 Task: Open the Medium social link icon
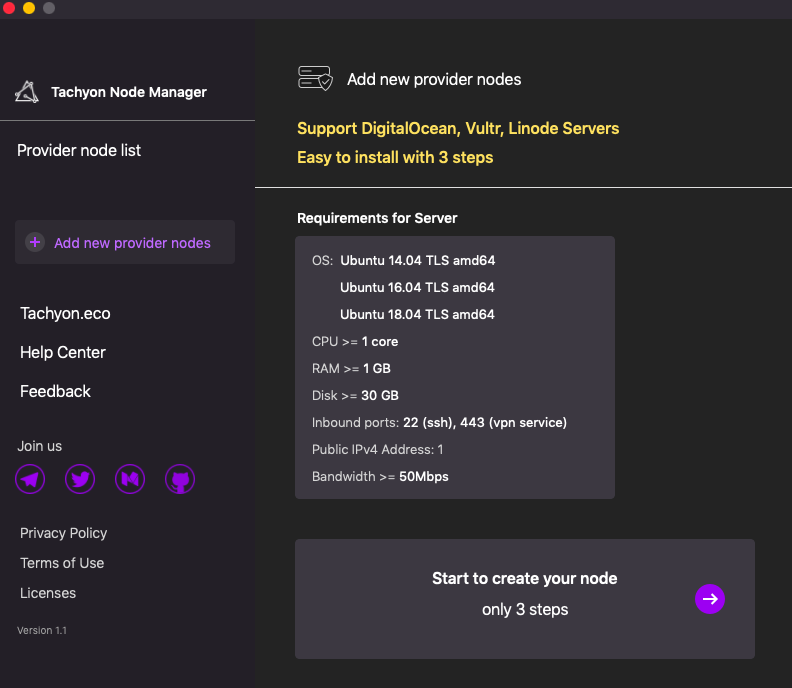130,479
